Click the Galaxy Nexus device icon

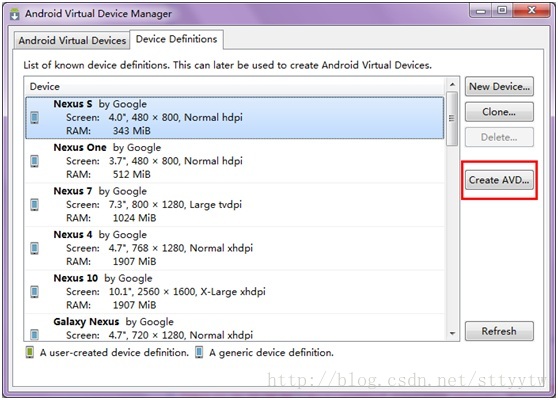click(x=35, y=335)
